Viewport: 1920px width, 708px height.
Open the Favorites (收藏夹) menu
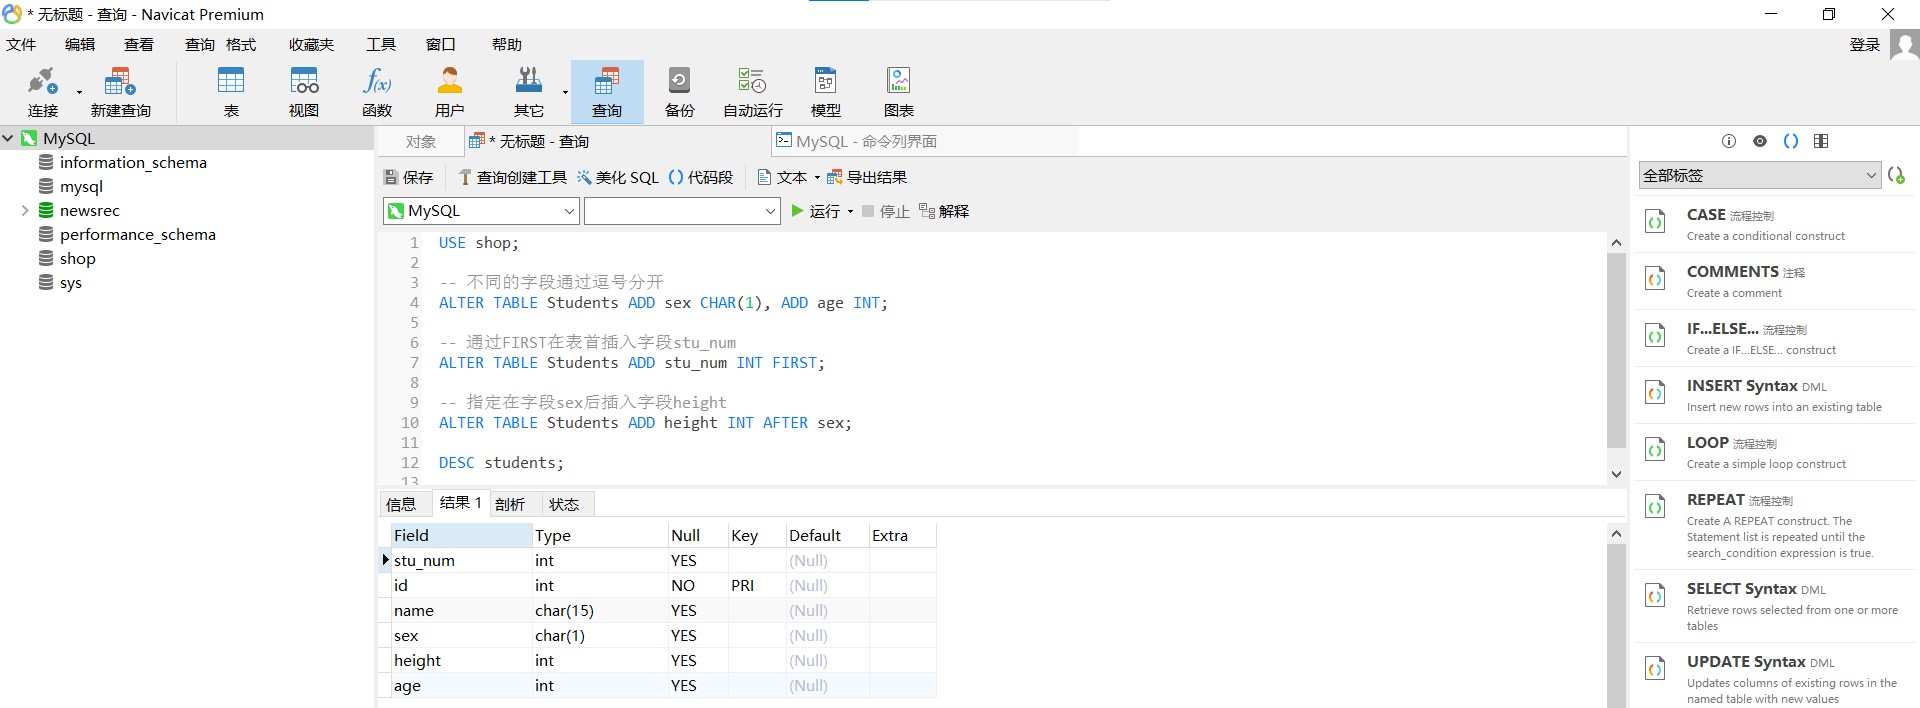click(x=311, y=45)
